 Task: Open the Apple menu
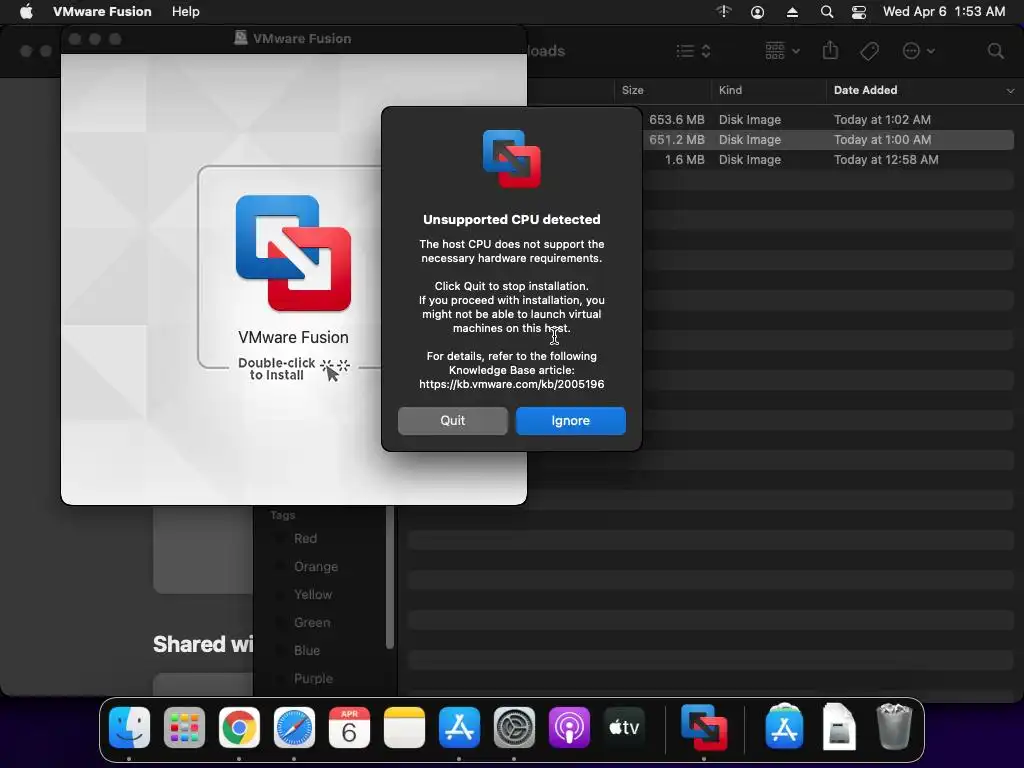26,11
